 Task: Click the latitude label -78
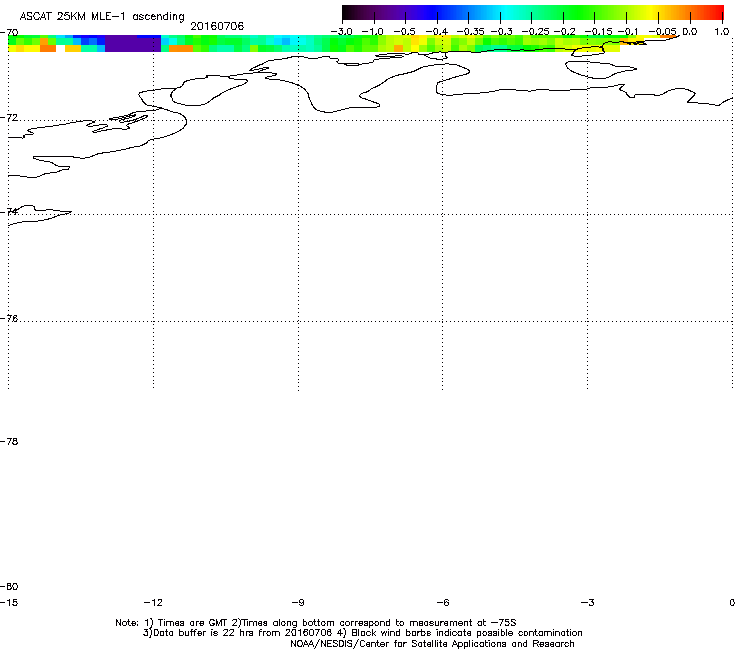[9, 441]
